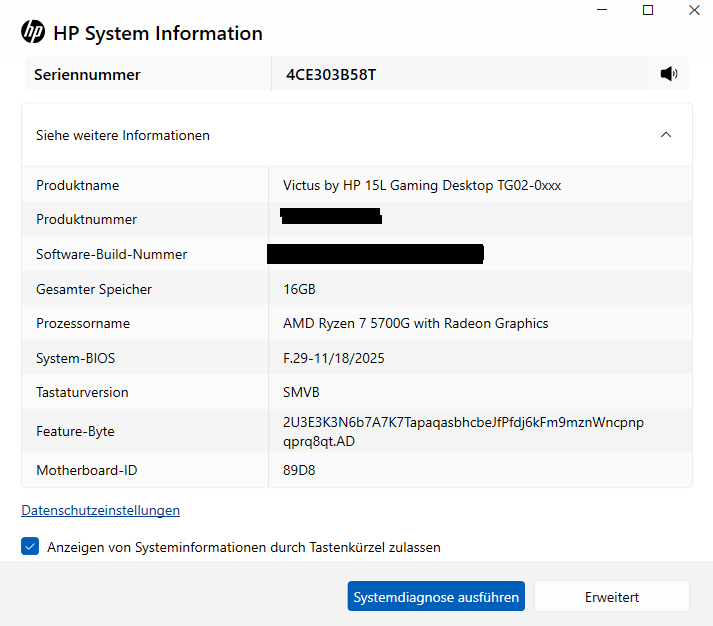The height and width of the screenshot is (626, 713).
Task: Select the Motherboard-ID value 89D8
Action: tap(299, 470)
